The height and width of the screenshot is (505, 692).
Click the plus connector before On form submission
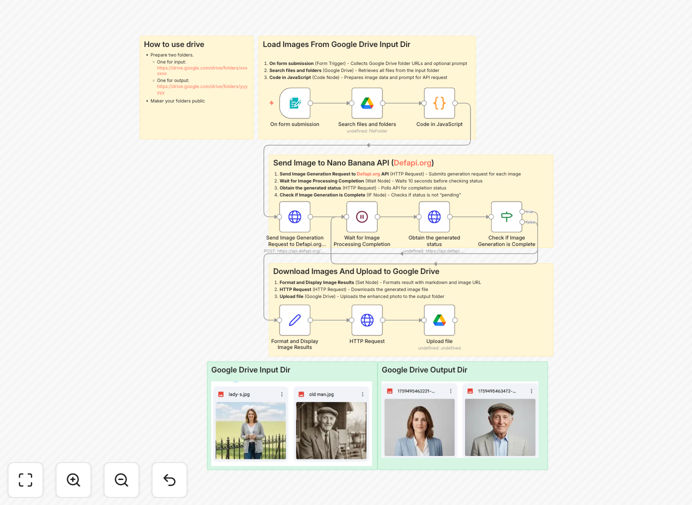271,103
